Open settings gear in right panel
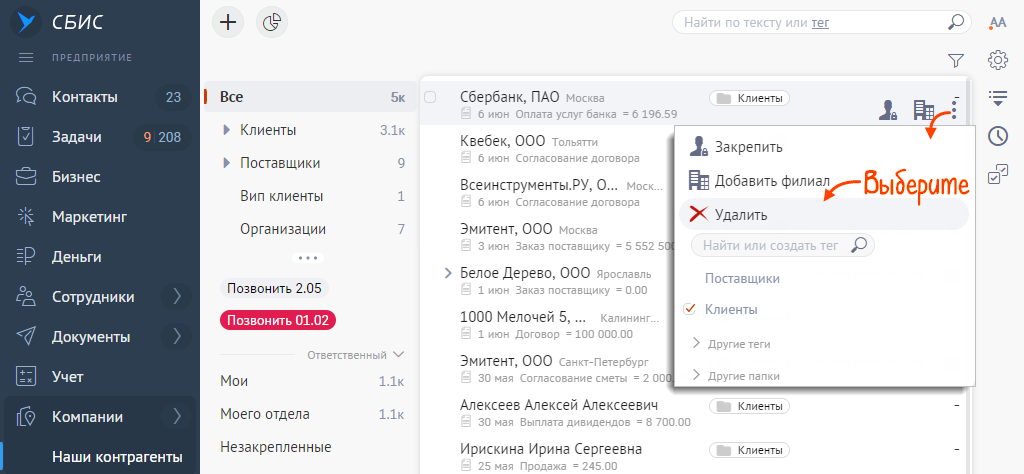This screenshot has width=1024, height=474. pyautogui.click(x=997, y=60)
